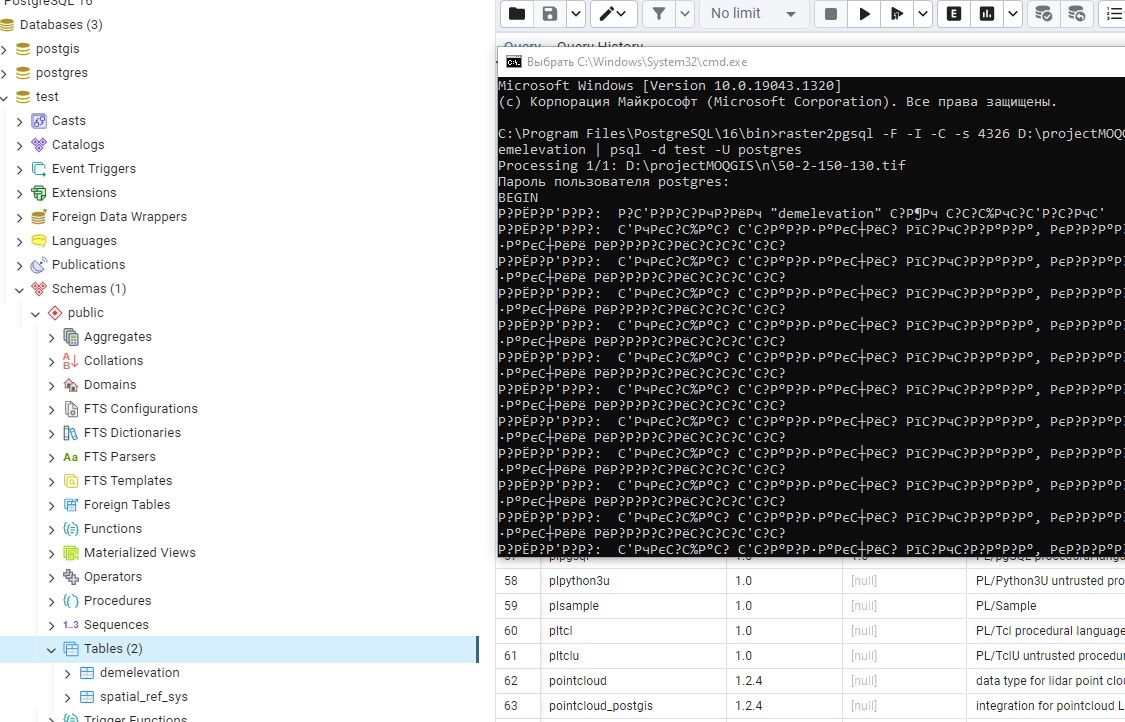Click the Edit pencil icon
The image size is (1125, 722).
pos(608,14)
